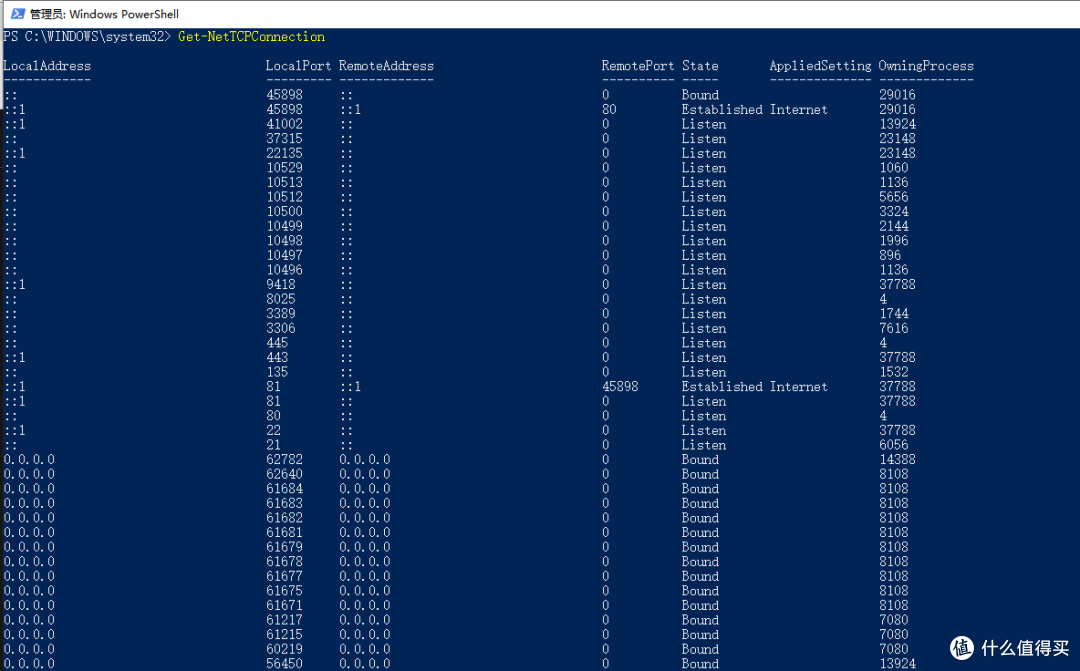
Task: Select the MySQL local port 3306
Action: pos(281,328)
